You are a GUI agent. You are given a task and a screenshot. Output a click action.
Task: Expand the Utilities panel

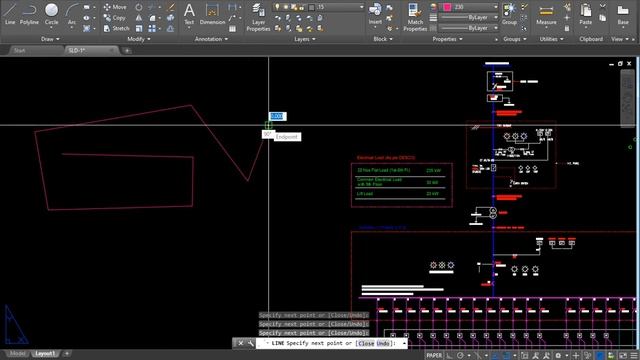(x=551, y=39)
